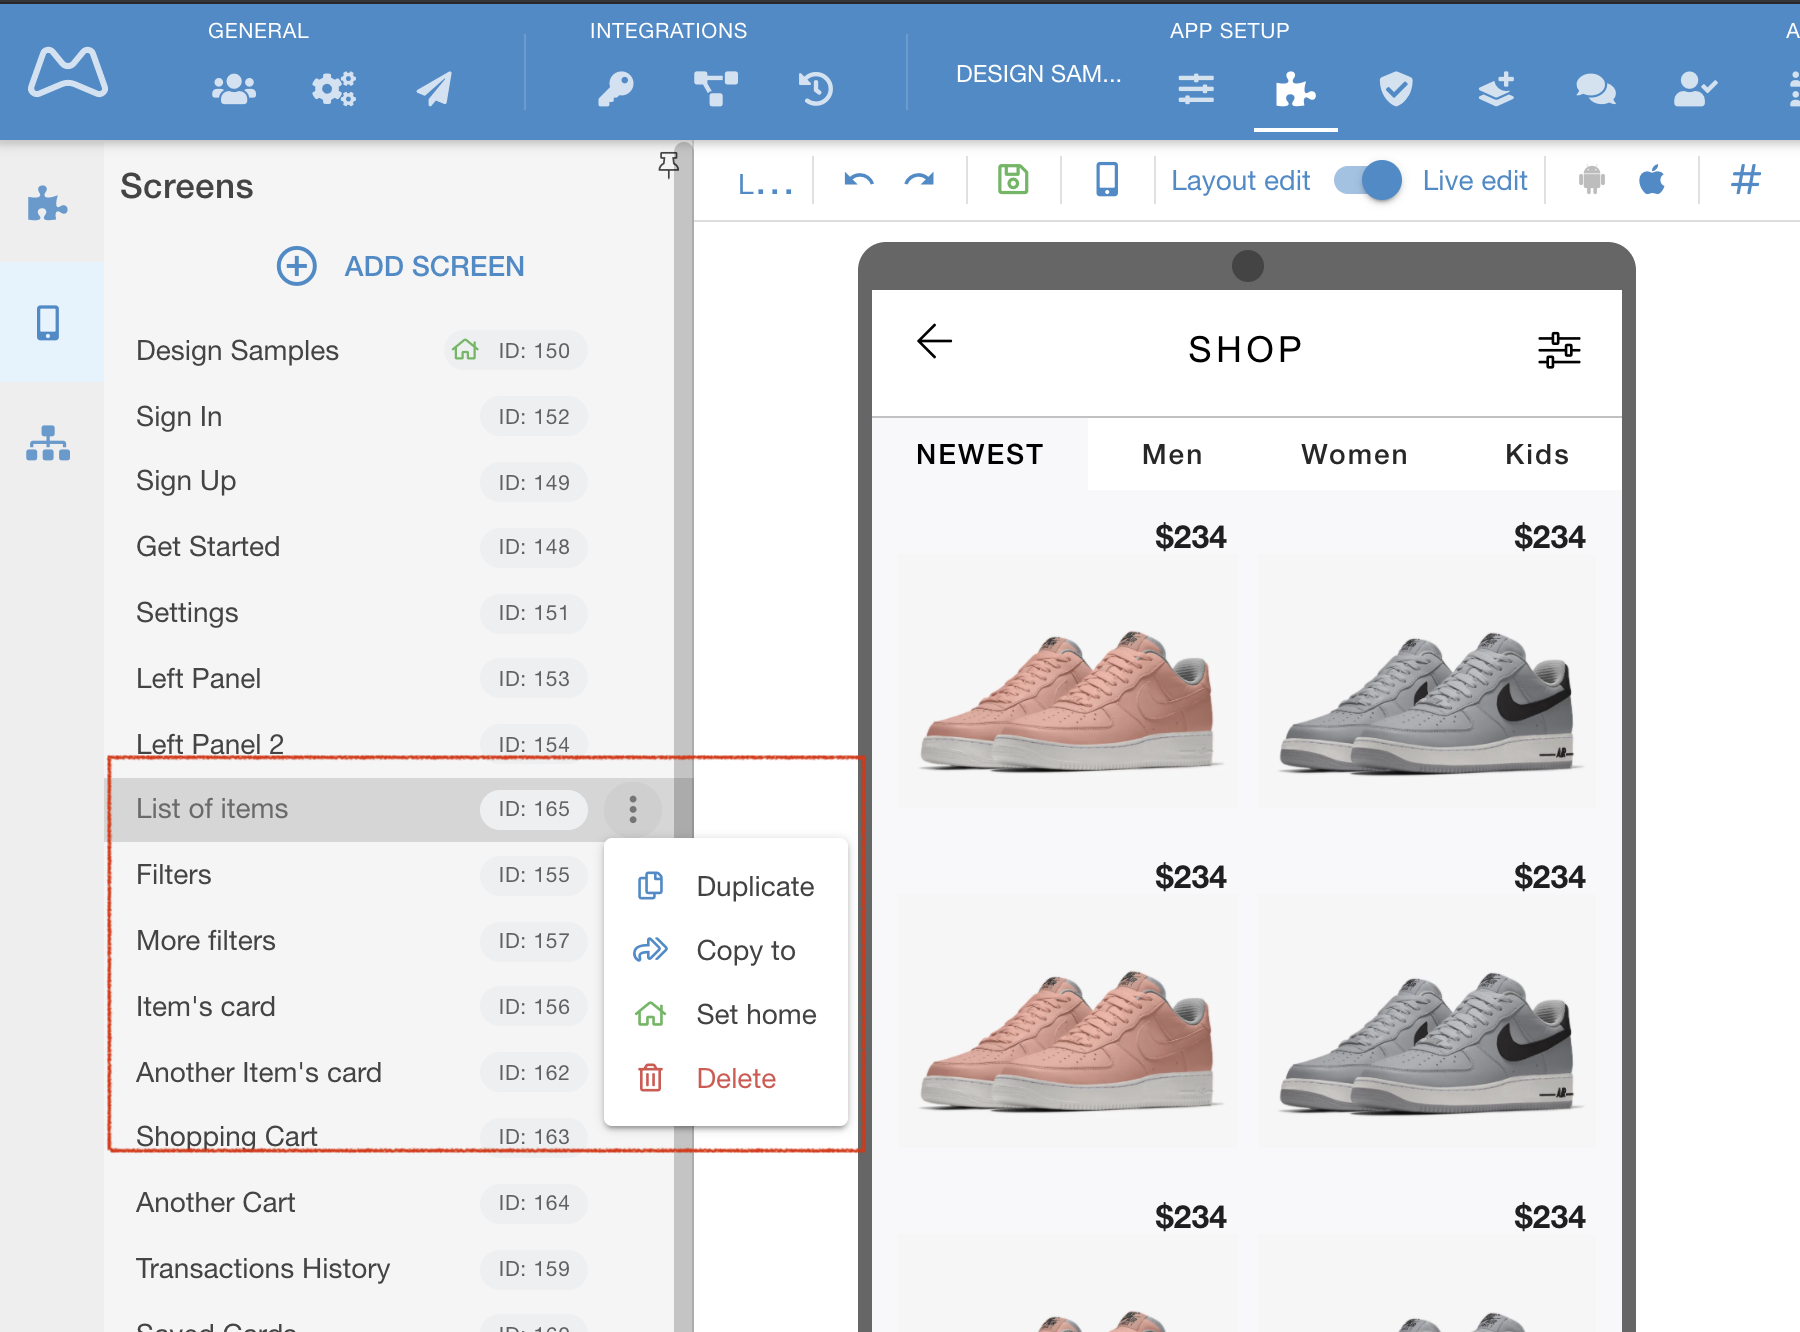Click the paper plane publish icon
This screenshot has width=1800, height=1332.
(434, 89)
